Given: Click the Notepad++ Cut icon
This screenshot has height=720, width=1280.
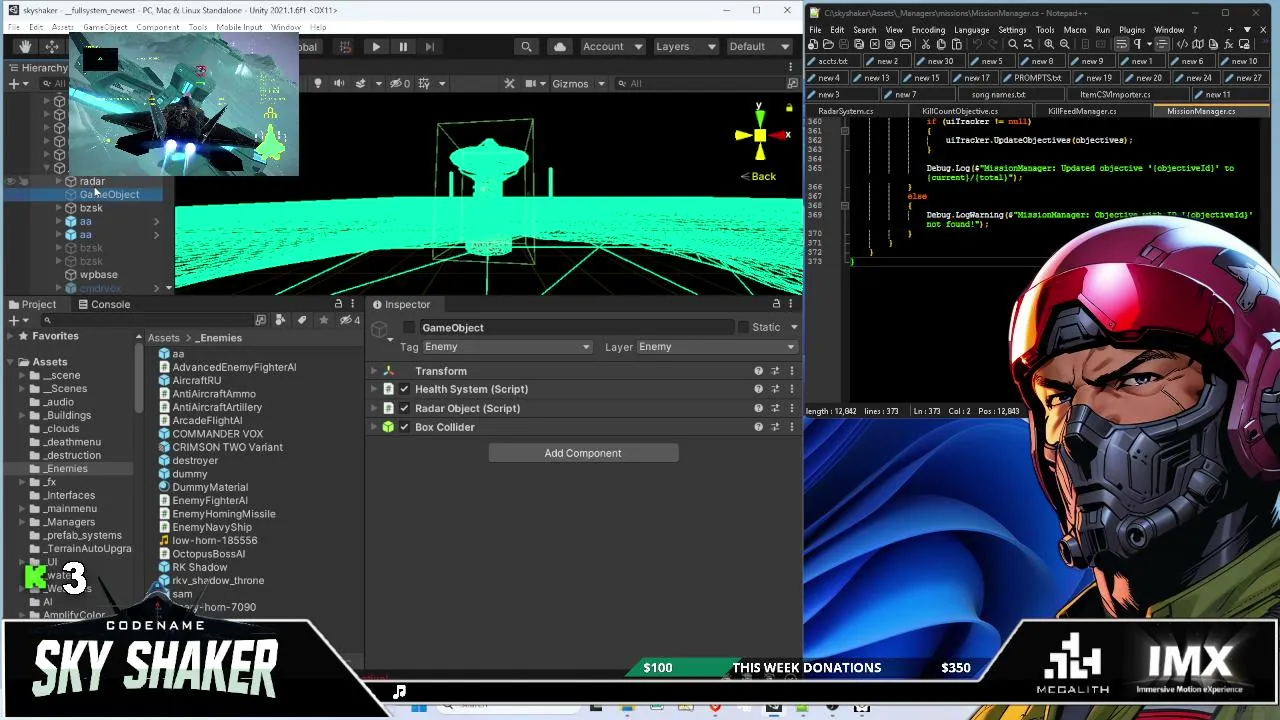Looking at the screenshot, I should (x=925, y=45).
